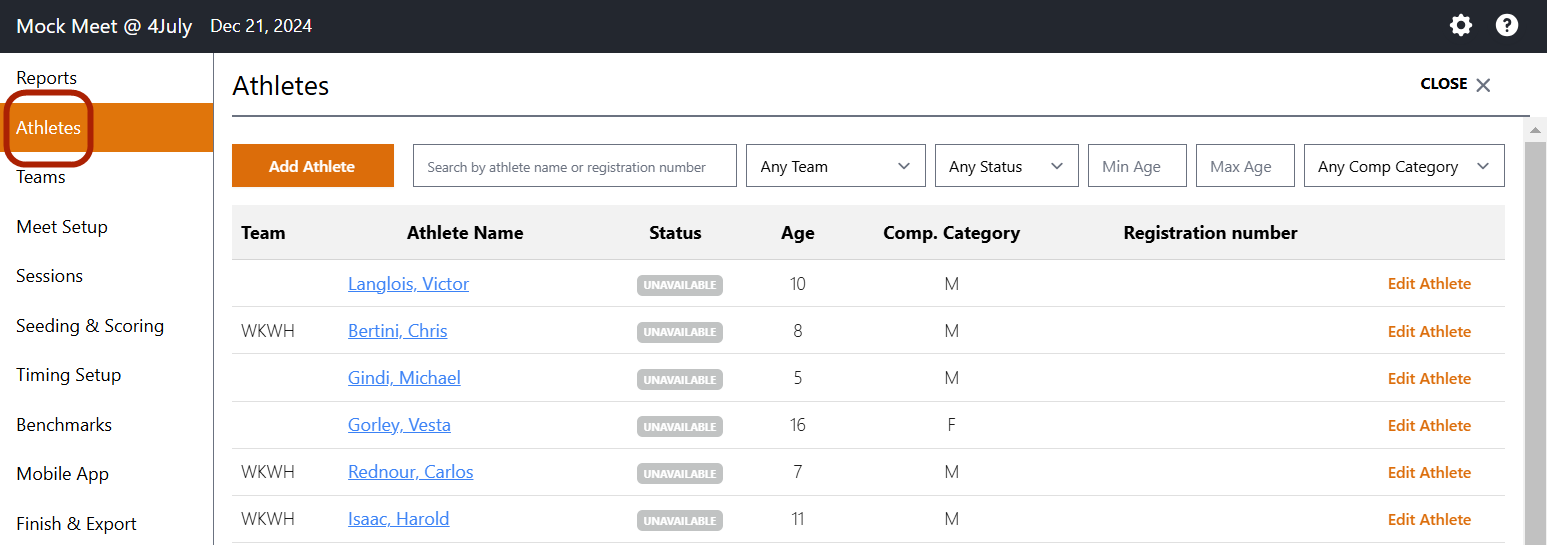This screenshot has height=545, width=1547.
Task: Open Benchmarks in the sidebar
Action: (64, 425)
